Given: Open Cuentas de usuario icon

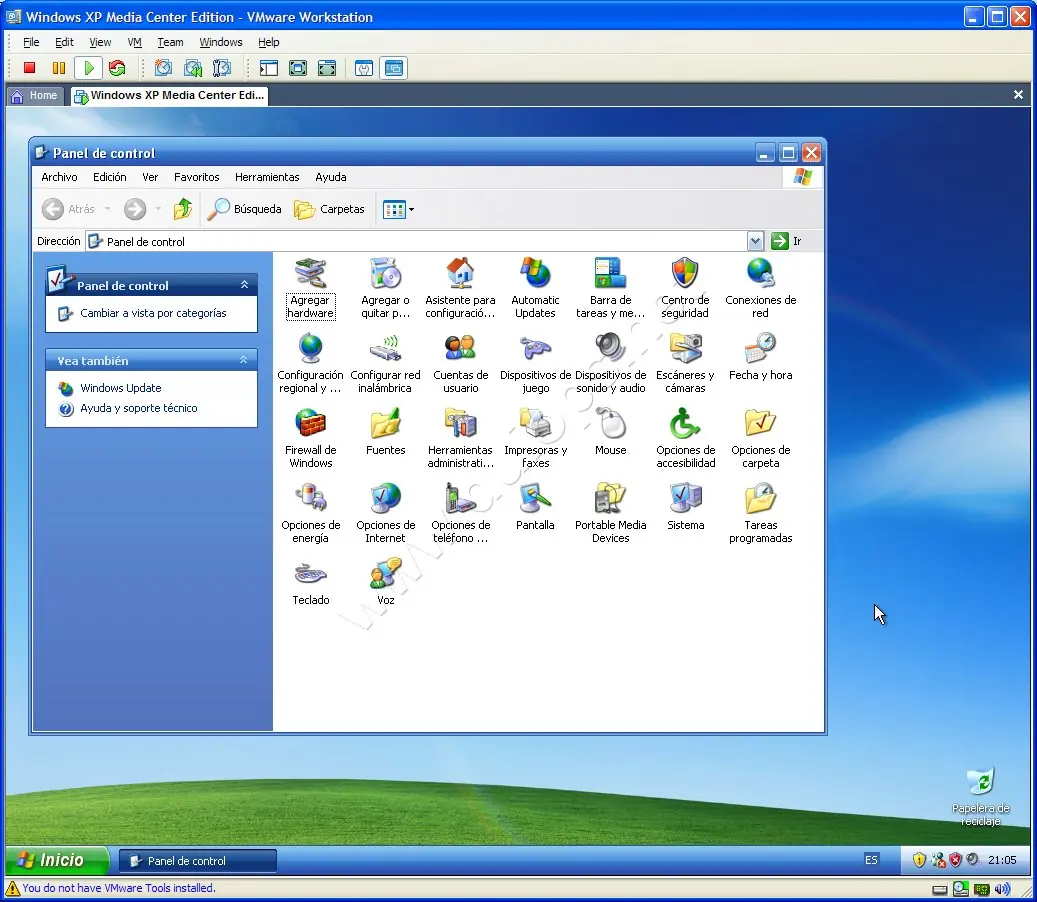Looking at the screenshot, I should point(460,348).
